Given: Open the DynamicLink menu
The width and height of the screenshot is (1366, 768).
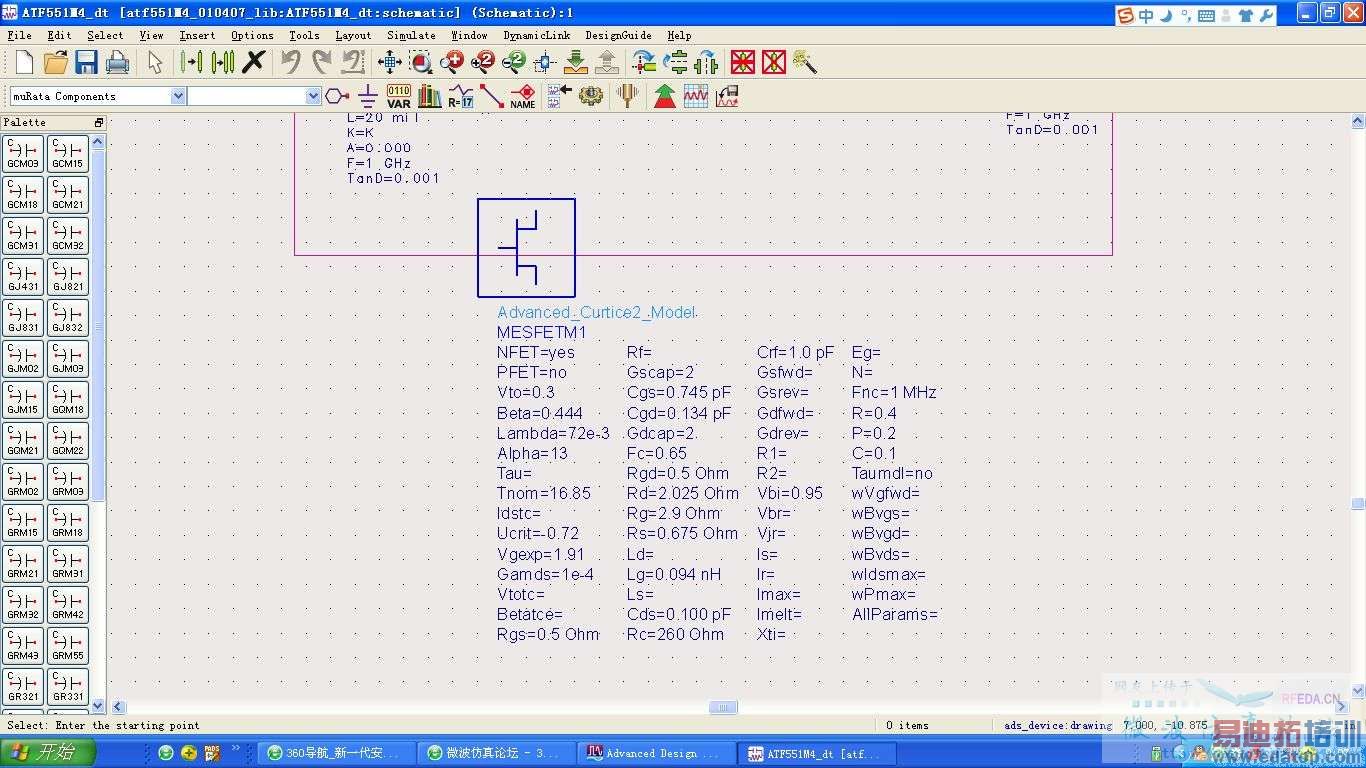Looking at the screenshot, I should click(x=536, y=35).
